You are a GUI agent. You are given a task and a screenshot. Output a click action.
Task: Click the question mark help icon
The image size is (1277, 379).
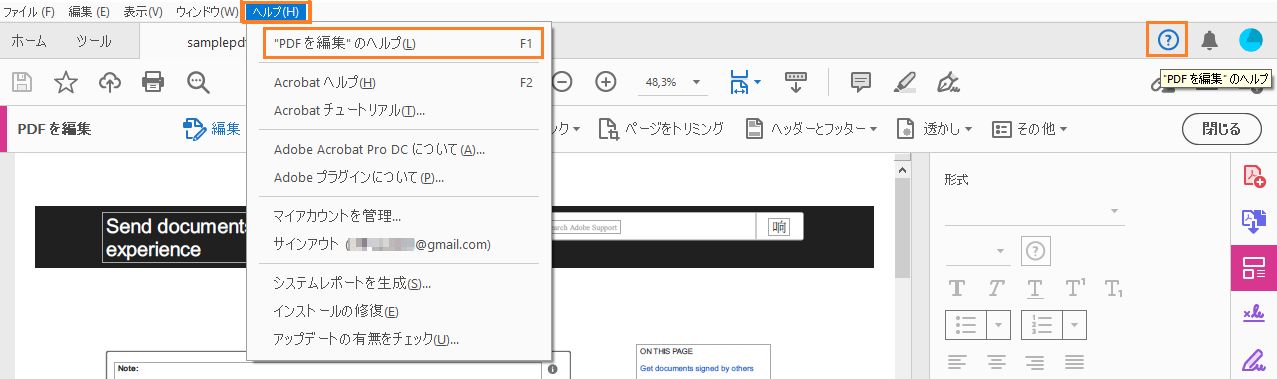click(1168, 40)
